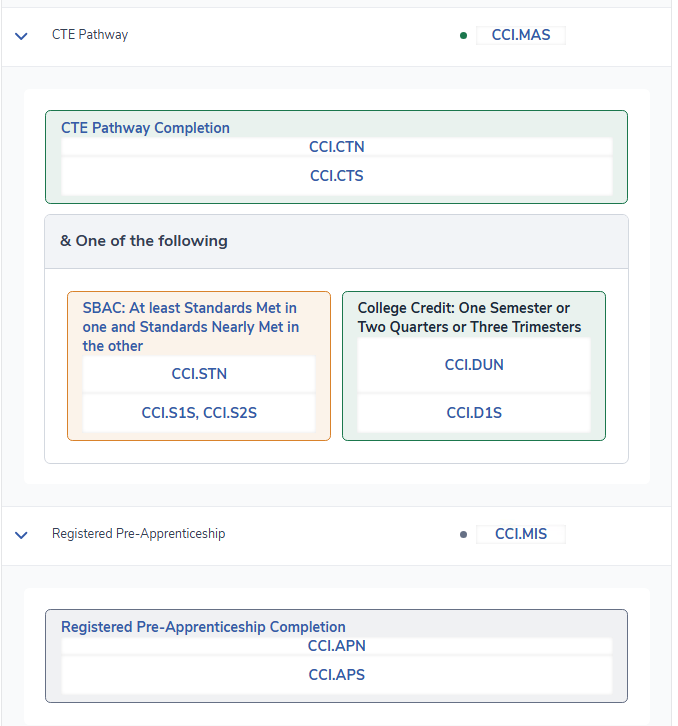Viewport: 678px width, 726px height.
Task: Open the CCI.CTN indicator link
Action: coord(336,147)
